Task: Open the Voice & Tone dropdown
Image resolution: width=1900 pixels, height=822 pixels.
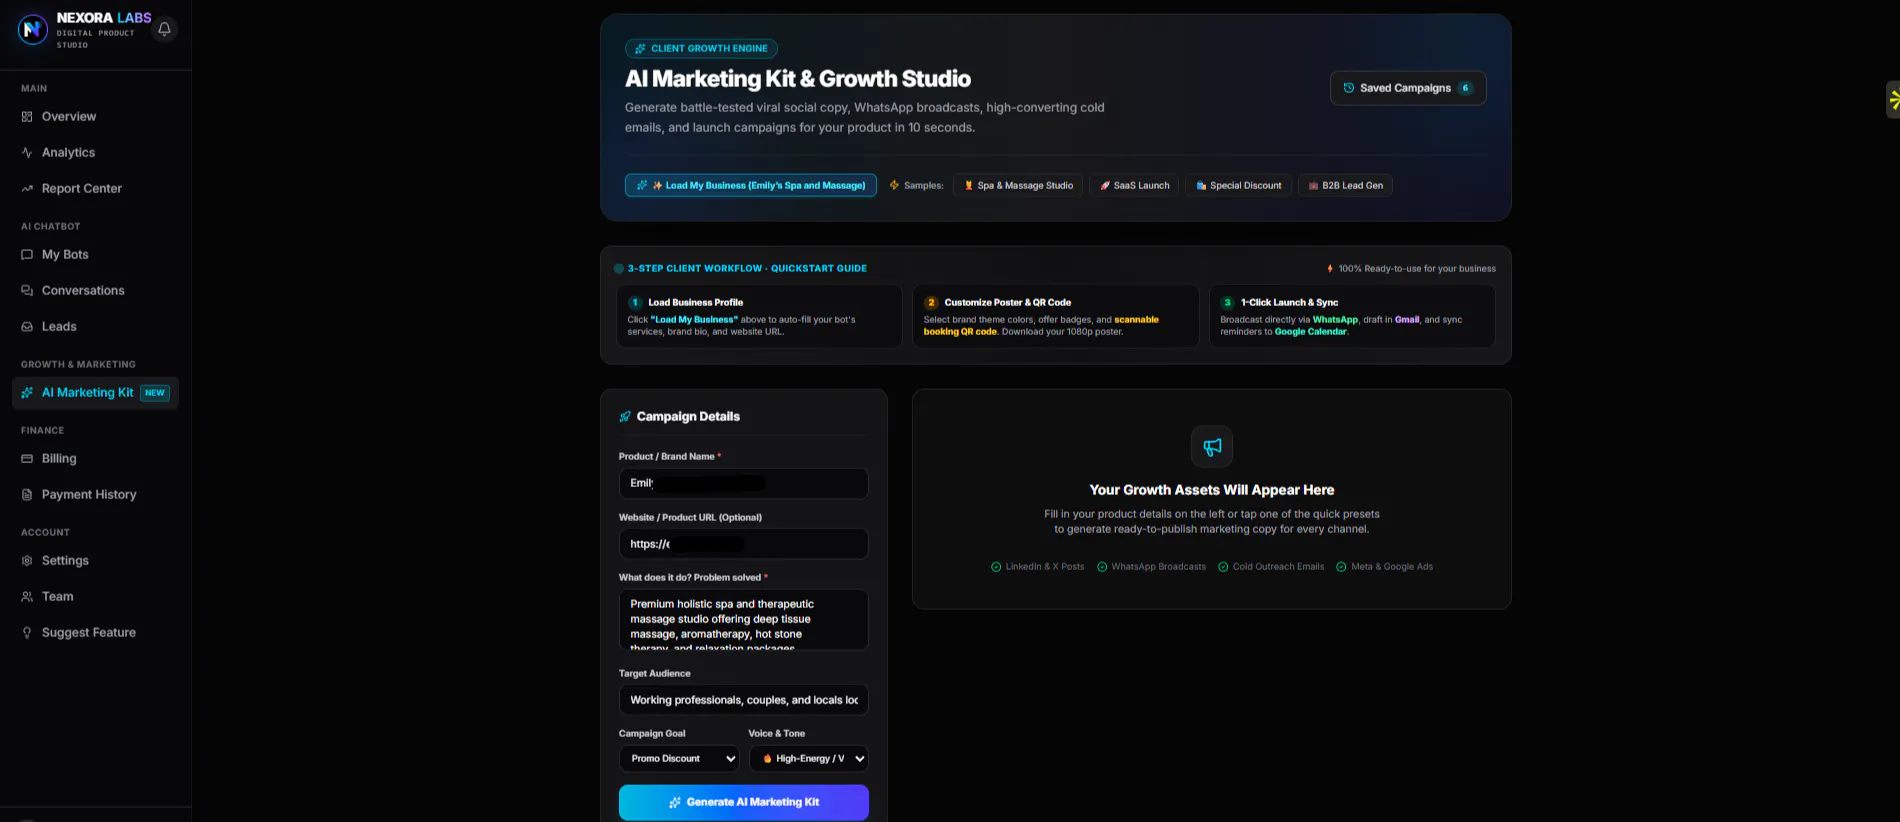Action: [809, 759]
